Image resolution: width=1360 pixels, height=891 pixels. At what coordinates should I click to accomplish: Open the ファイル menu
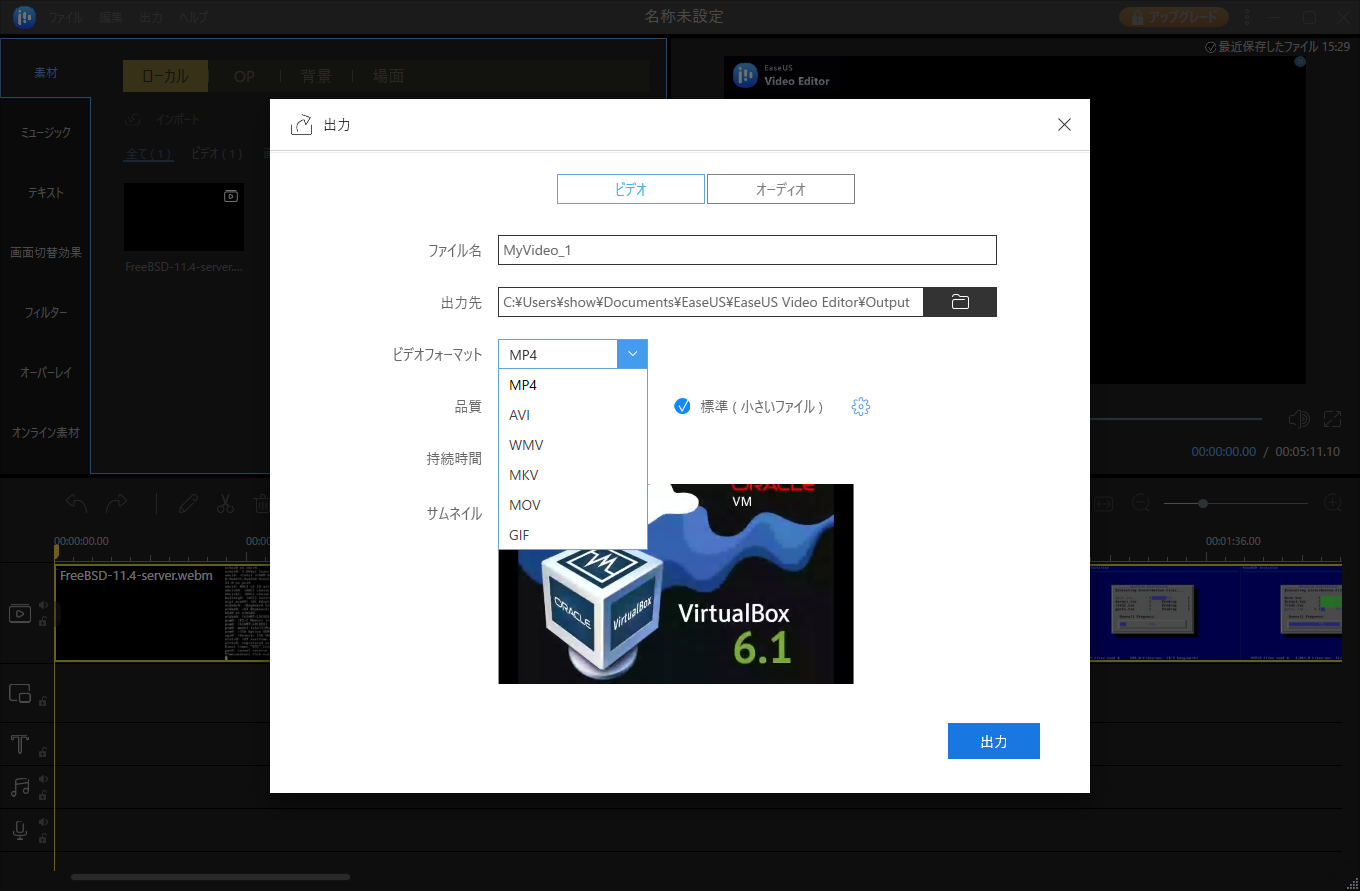pyautogui.click(x=65, y=18)
